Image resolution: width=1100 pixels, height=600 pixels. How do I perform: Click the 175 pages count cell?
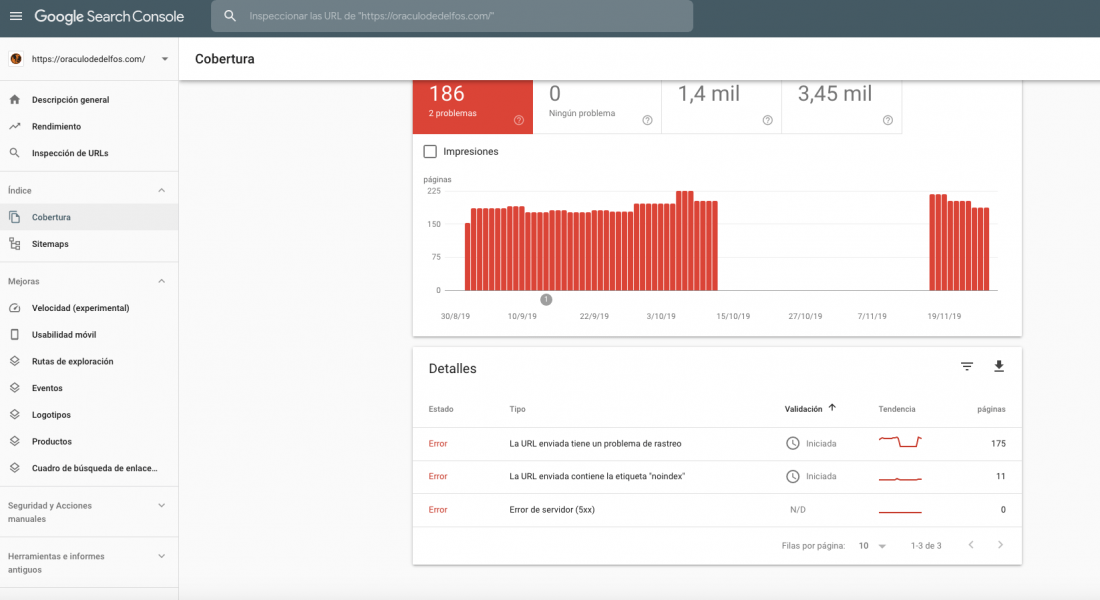coord(998,444)
